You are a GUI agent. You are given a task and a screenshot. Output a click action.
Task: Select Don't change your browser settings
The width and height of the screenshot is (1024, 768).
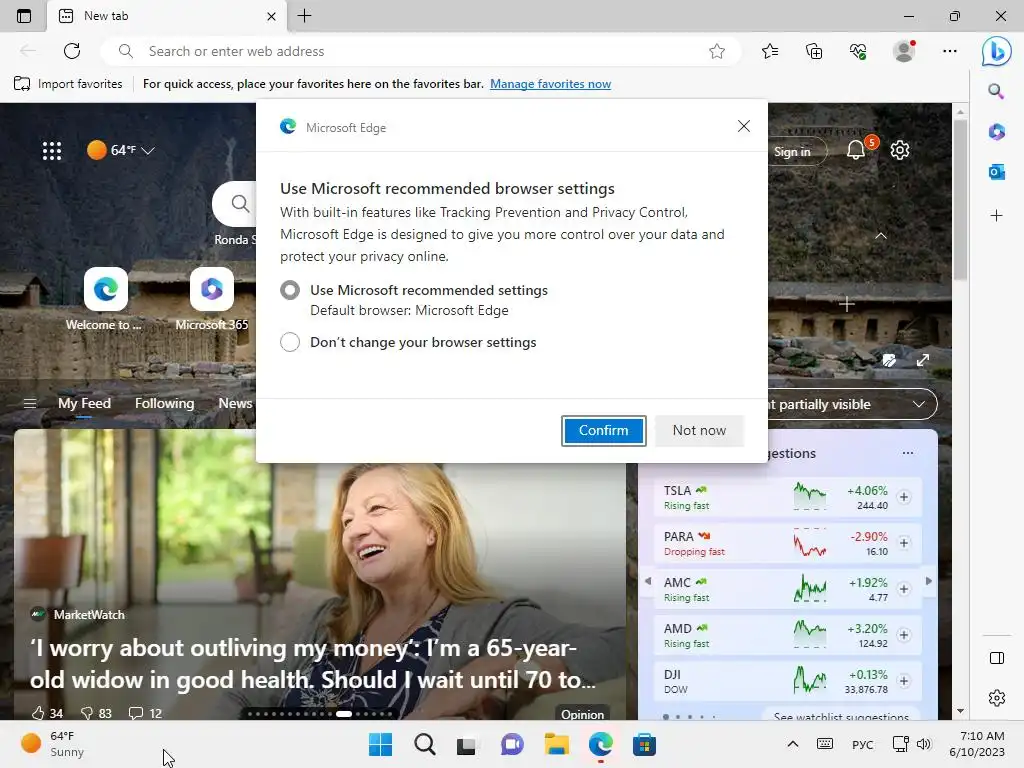(290, 342)
